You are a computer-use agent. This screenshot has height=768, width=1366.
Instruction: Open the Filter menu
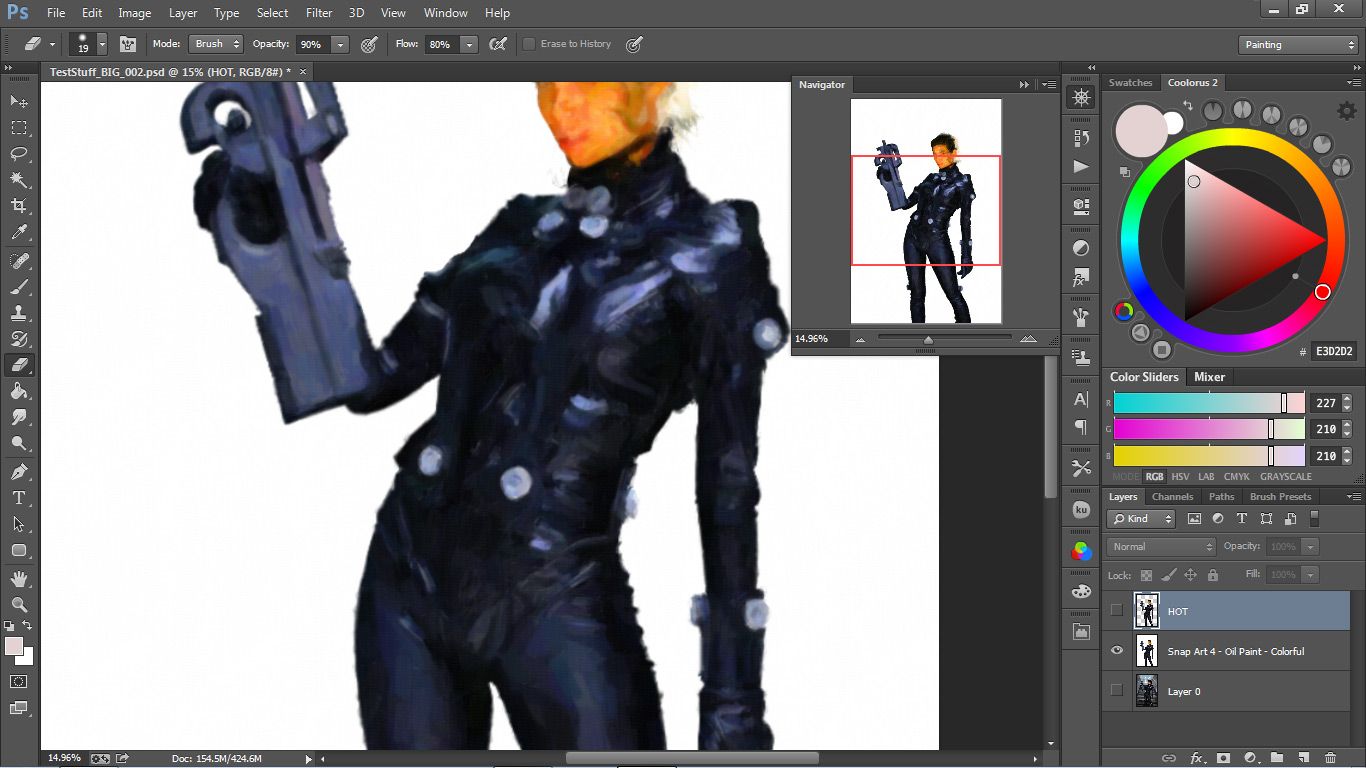click(x=319, y=13)
